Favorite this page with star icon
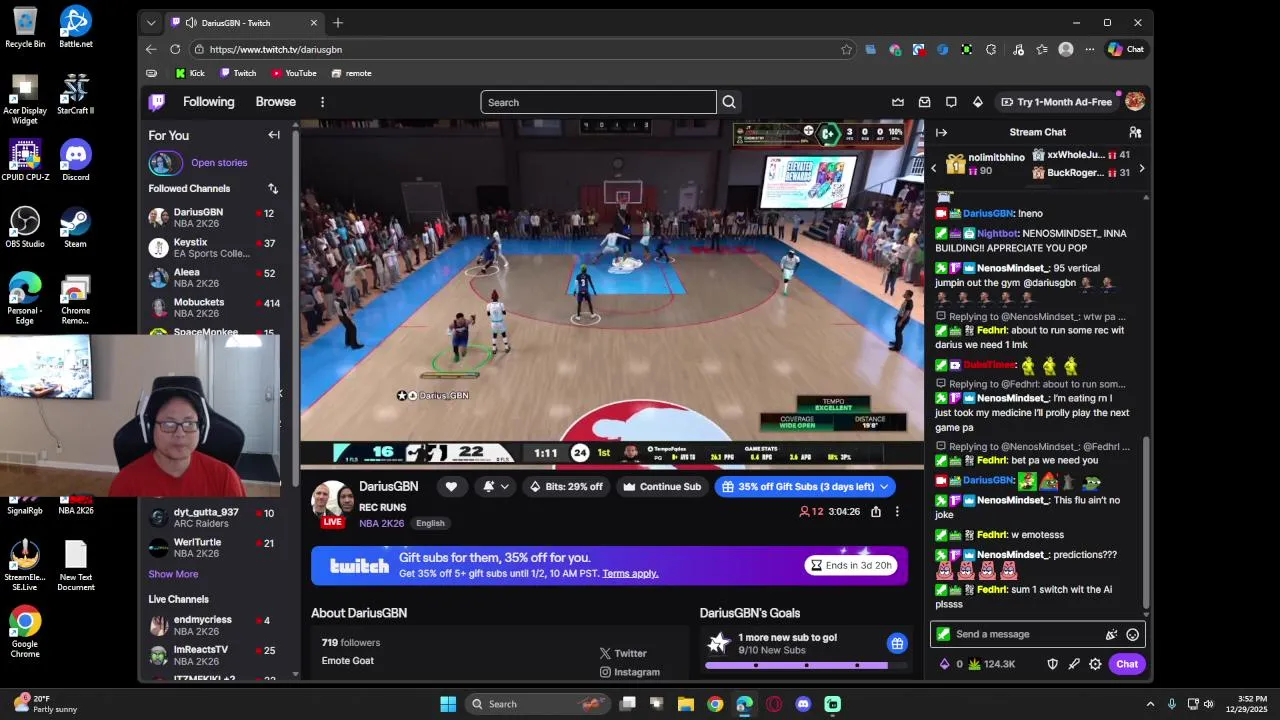Viewport: 1280px width, 720px height. click(847, 49)
